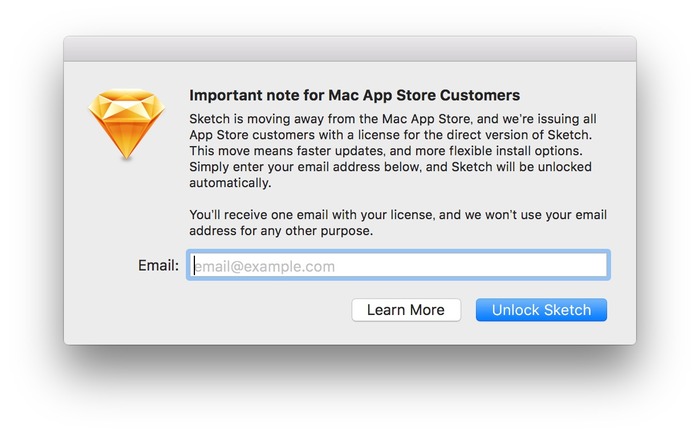
Task: Click empty dialog area below Sketch icon
Action: 126,210
